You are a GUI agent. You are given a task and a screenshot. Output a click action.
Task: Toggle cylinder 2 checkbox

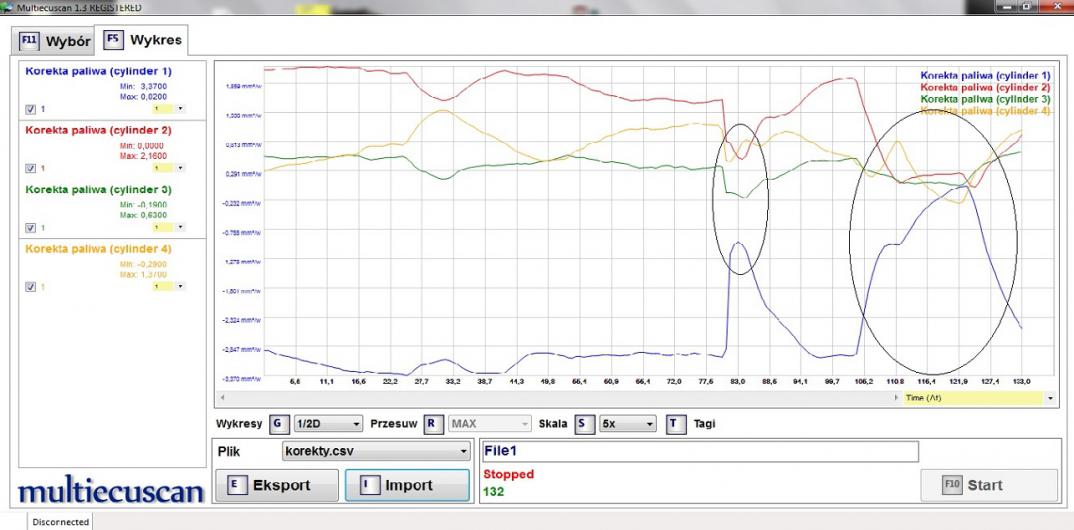[x=30, y=168]
